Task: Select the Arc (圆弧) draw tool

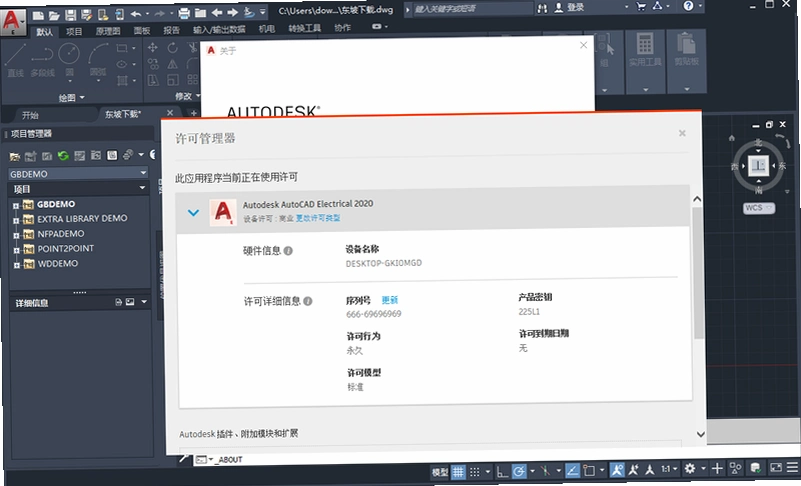Action: (98, 60)
